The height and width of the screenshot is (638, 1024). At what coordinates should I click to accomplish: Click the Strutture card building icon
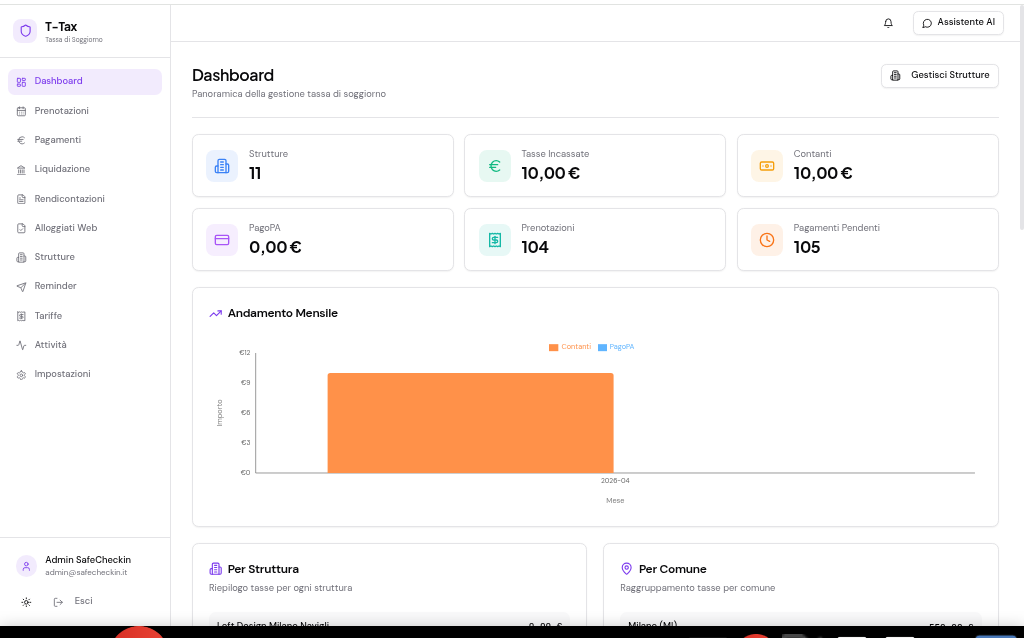222,166
